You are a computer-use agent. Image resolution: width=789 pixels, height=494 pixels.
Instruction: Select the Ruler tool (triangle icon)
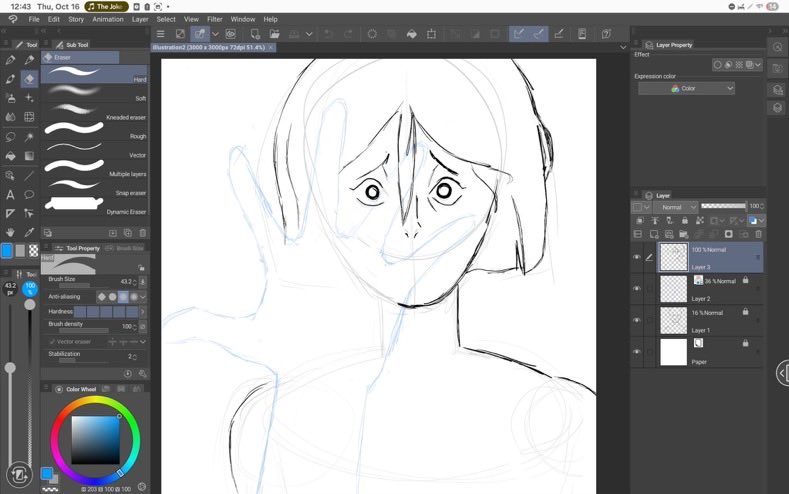(x=10, y=214)
